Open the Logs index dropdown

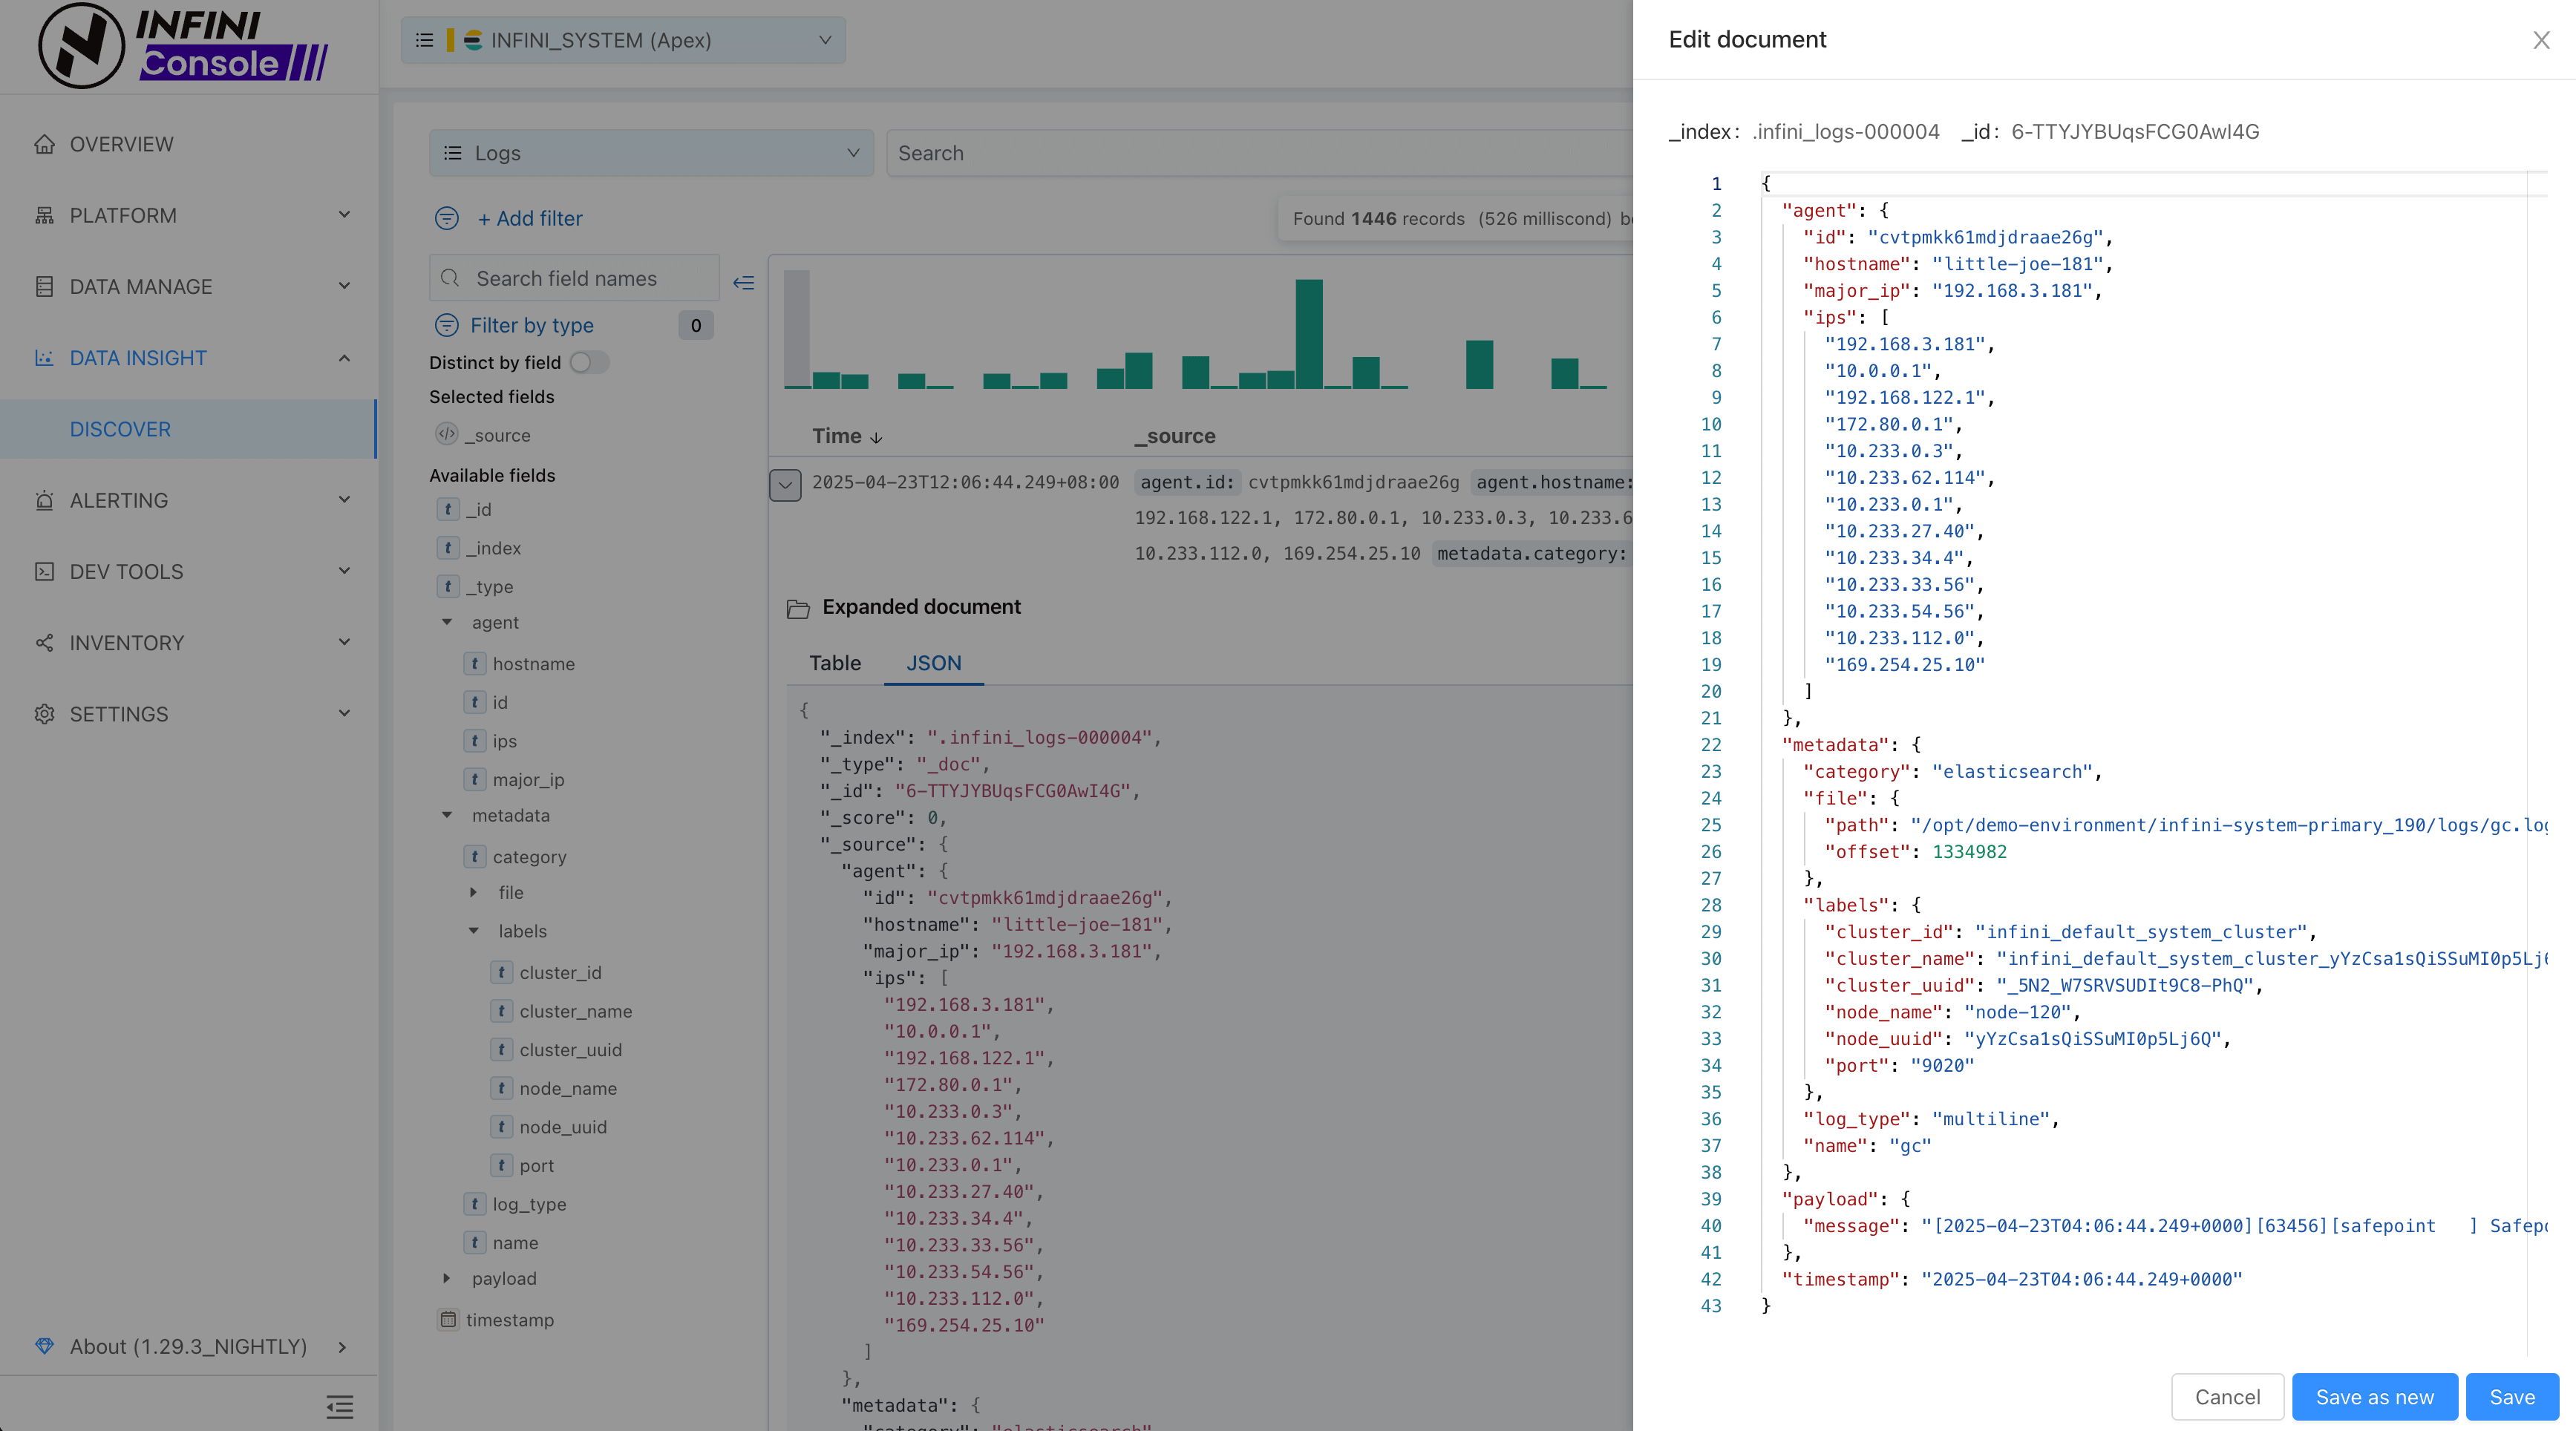click(x=651, y=153)
